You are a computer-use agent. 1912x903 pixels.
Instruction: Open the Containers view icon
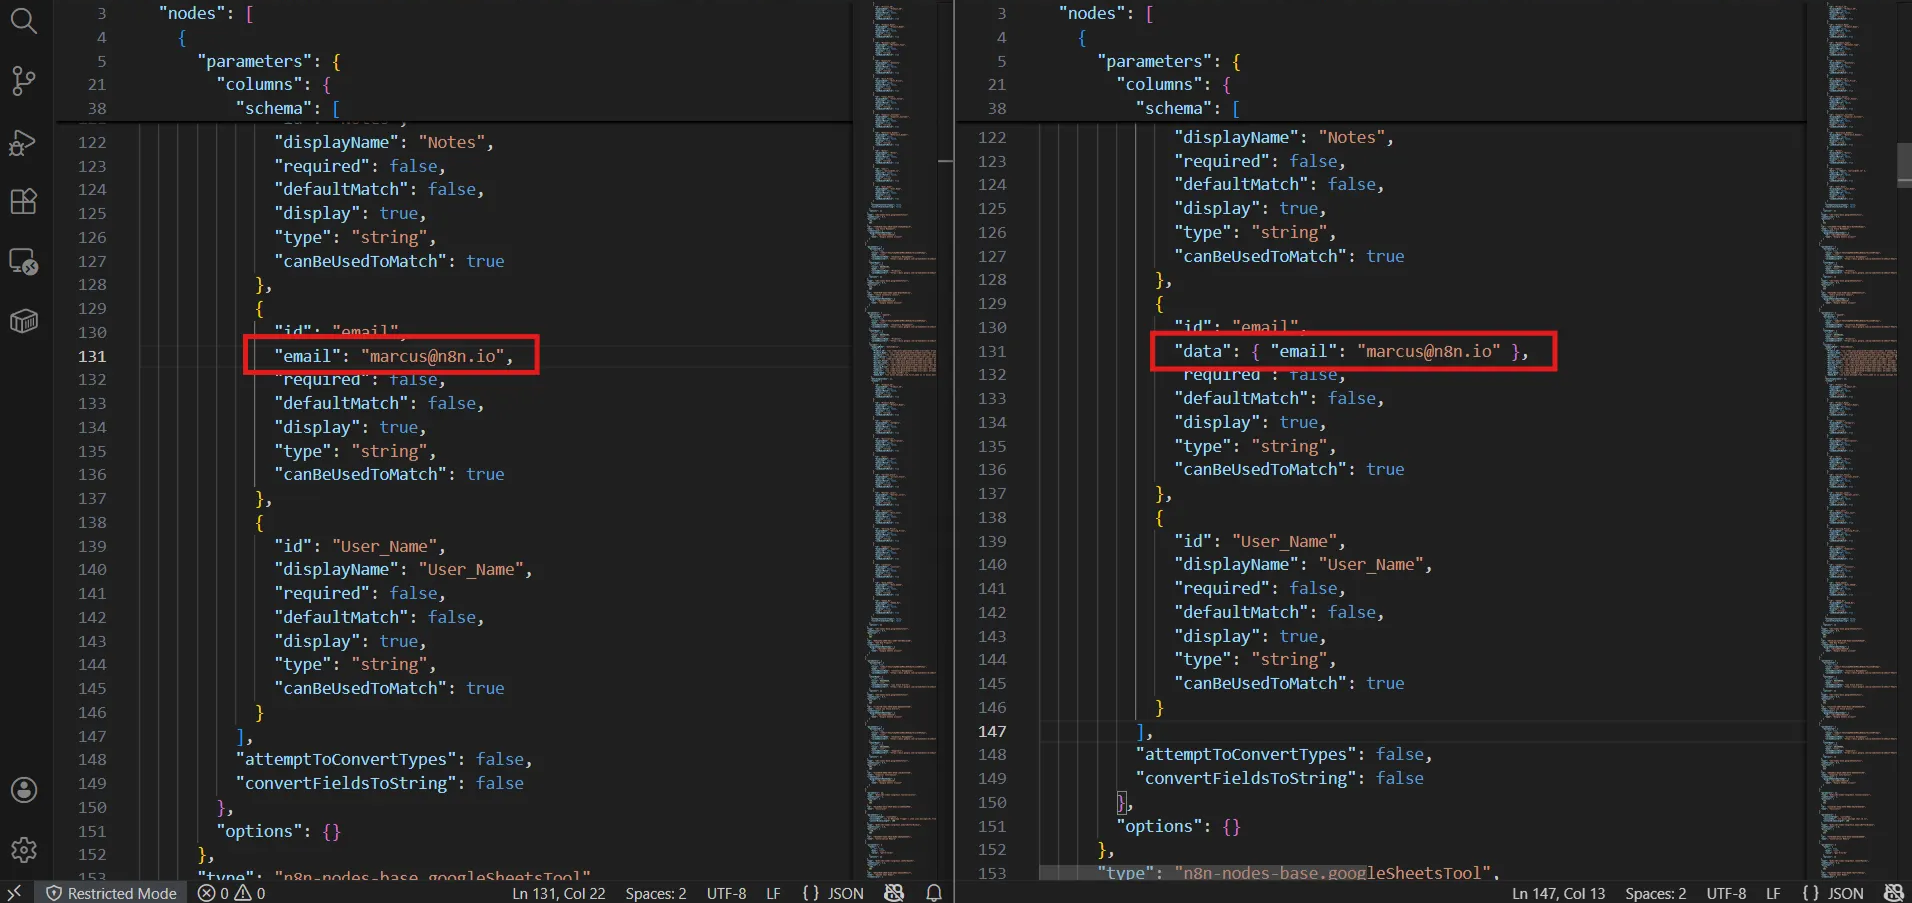[x=23, y=321]
